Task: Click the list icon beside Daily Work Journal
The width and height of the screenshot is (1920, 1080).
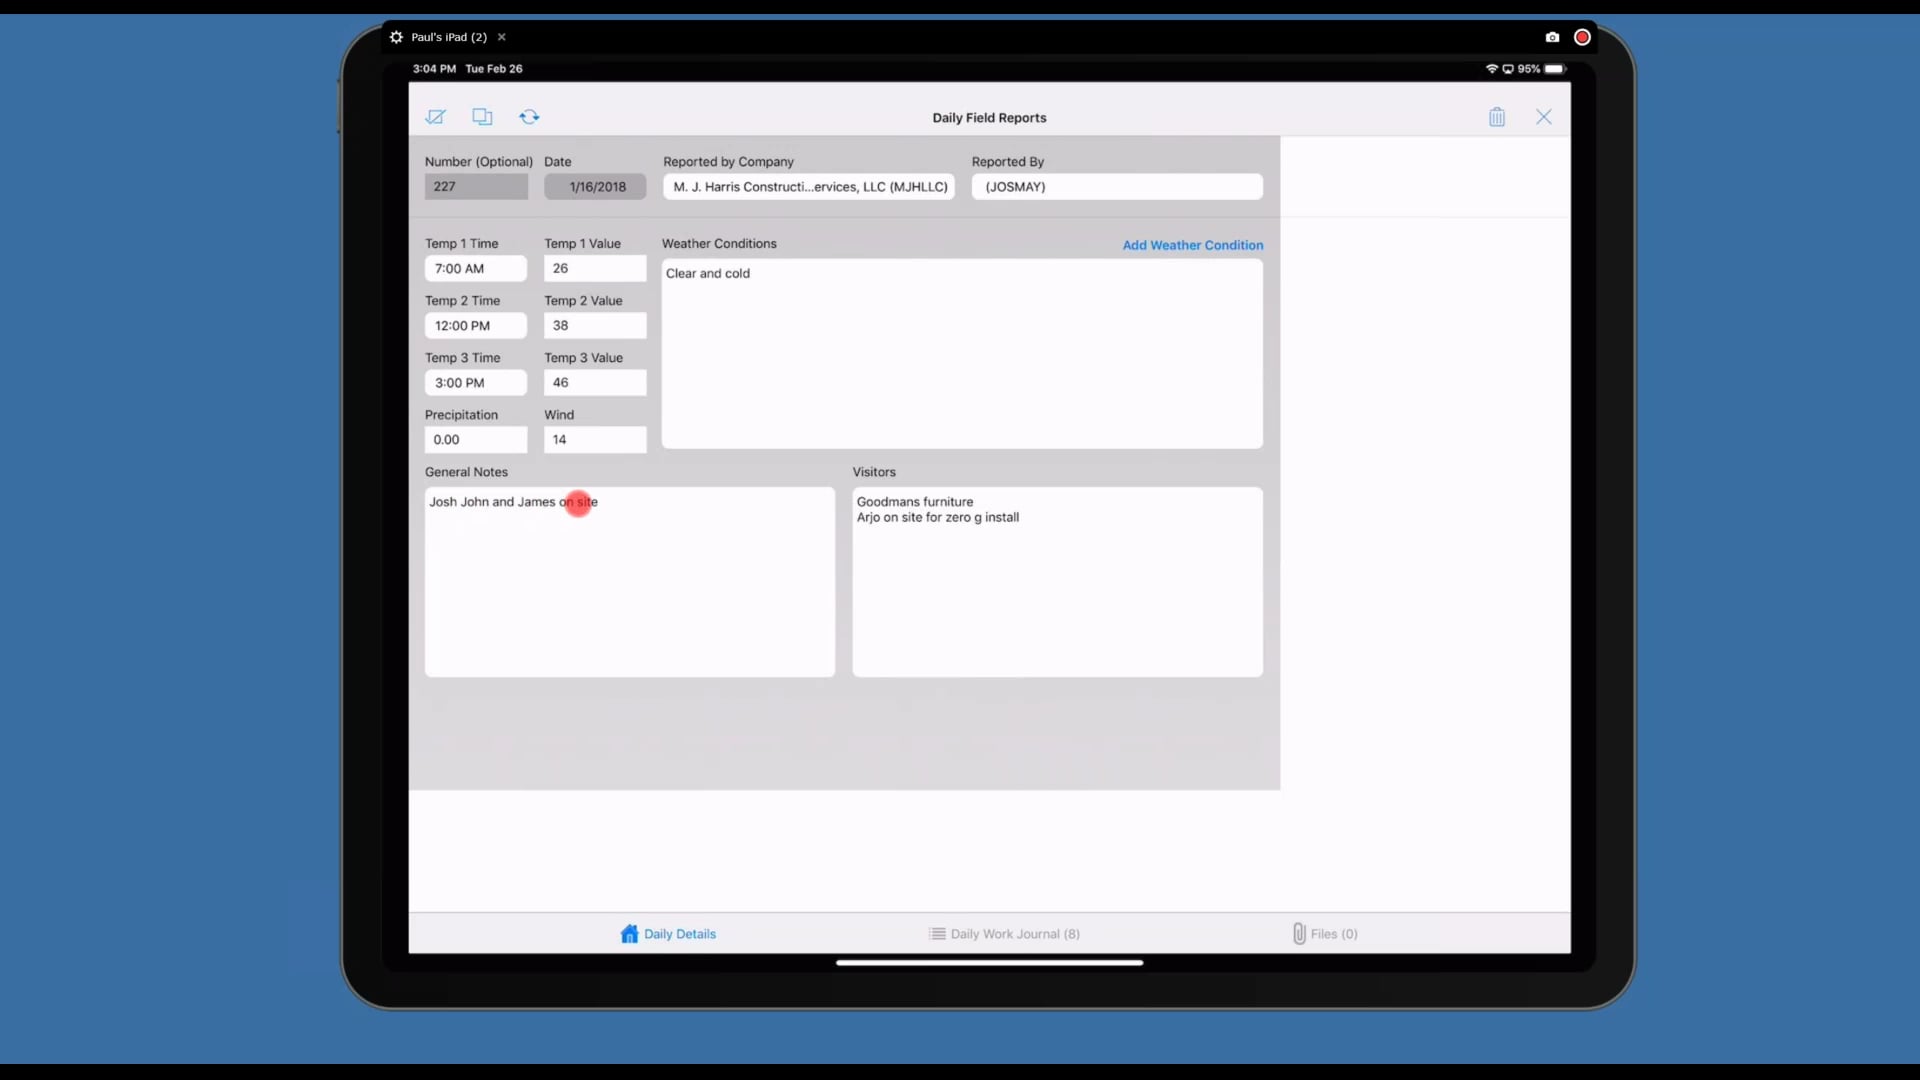Action: (x=938, y=933)
